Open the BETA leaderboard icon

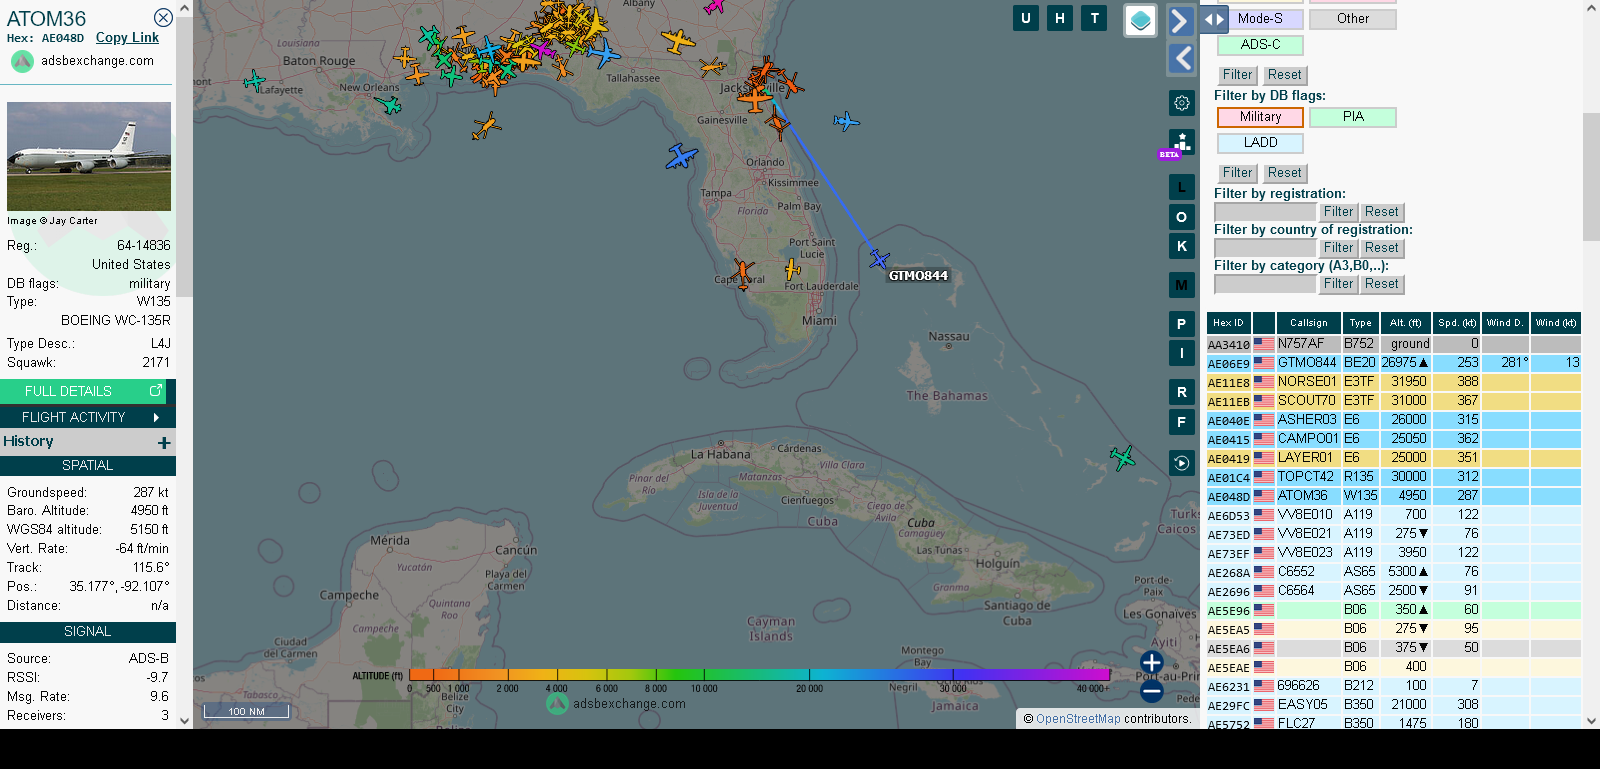pos(1182,143)
